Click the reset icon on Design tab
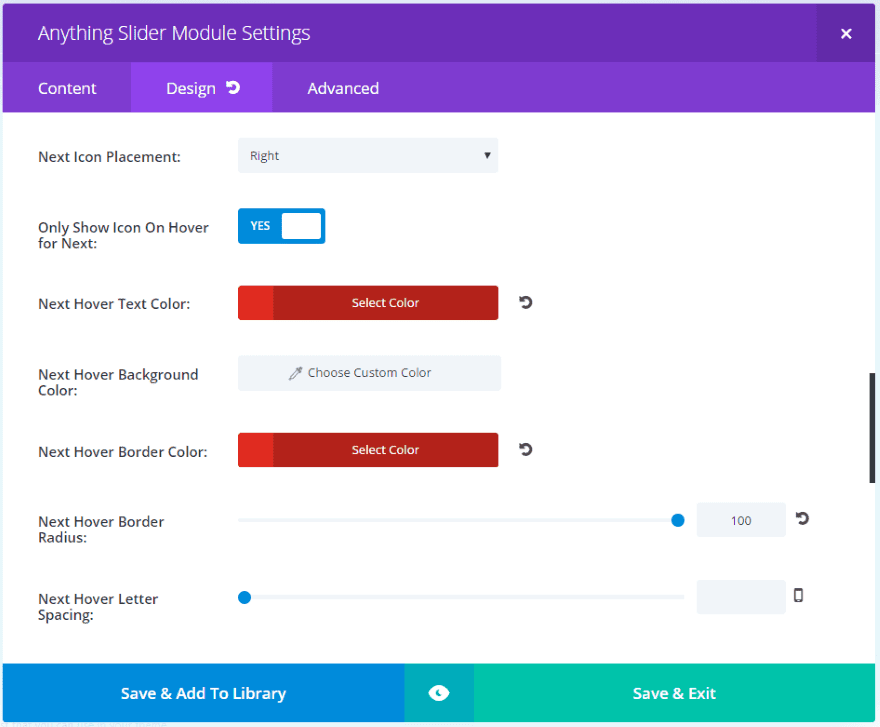This screenshot has width=880, height=727. coord(233,88)
